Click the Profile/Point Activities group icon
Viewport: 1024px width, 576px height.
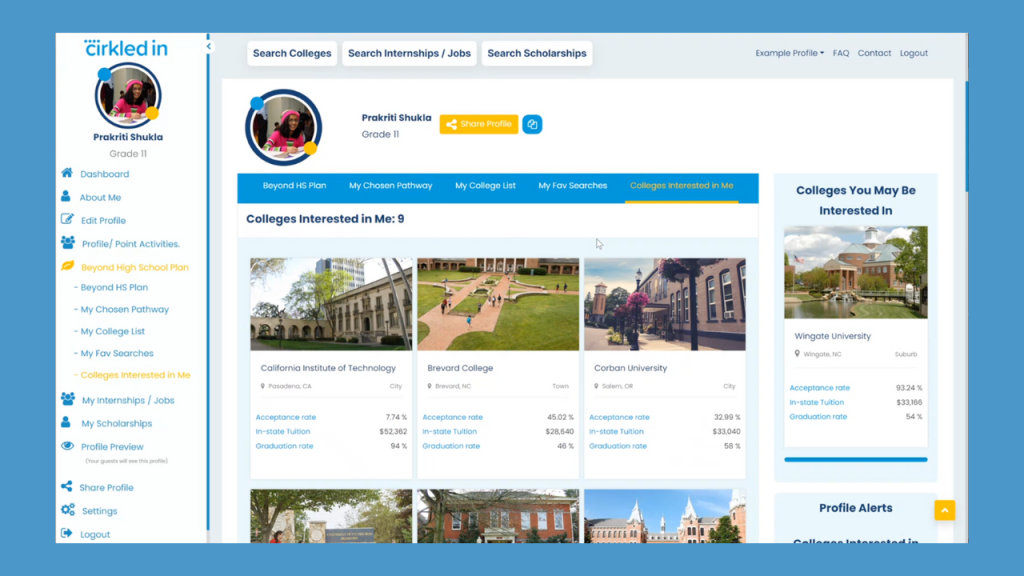pos(67,242)
